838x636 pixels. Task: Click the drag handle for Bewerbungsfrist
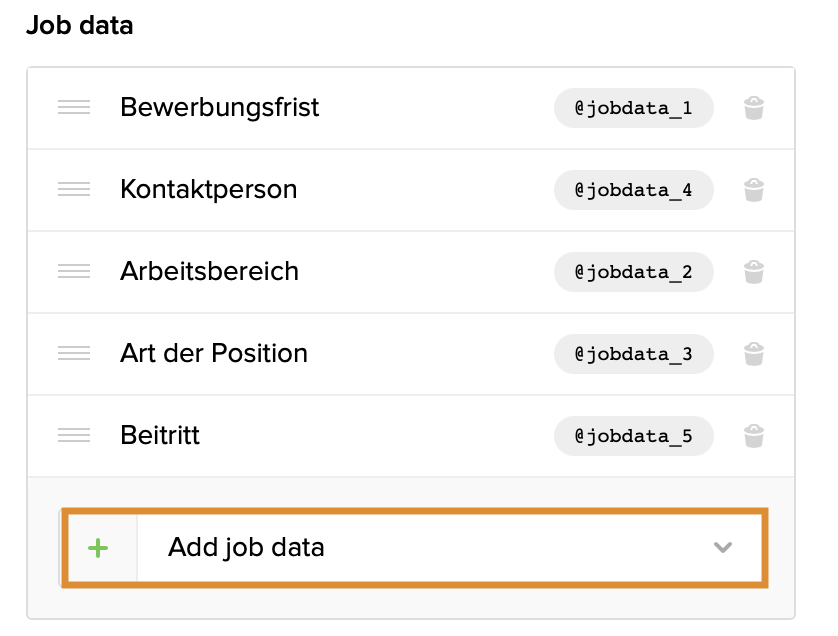(74, 108)
